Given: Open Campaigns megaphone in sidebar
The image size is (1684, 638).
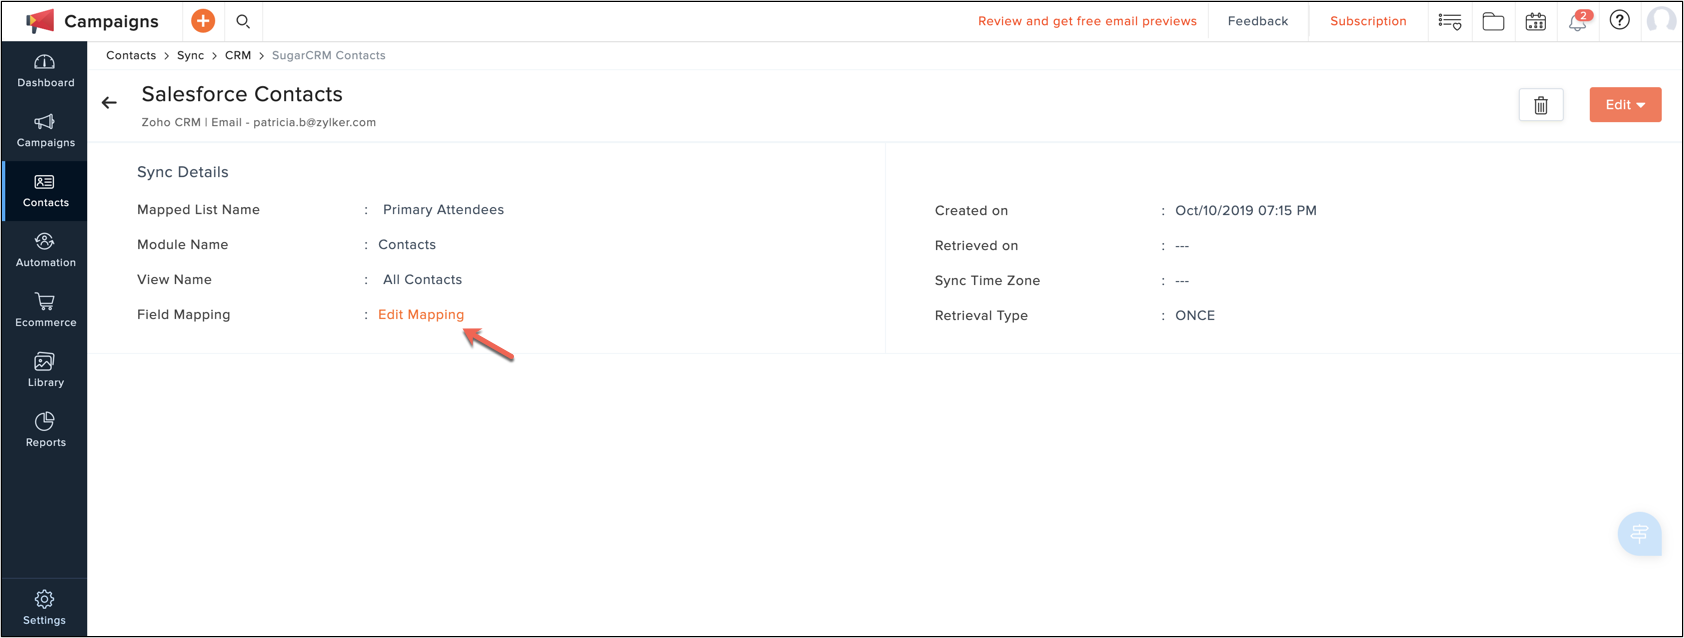Looking at the screenshot, I should [45, 131].
